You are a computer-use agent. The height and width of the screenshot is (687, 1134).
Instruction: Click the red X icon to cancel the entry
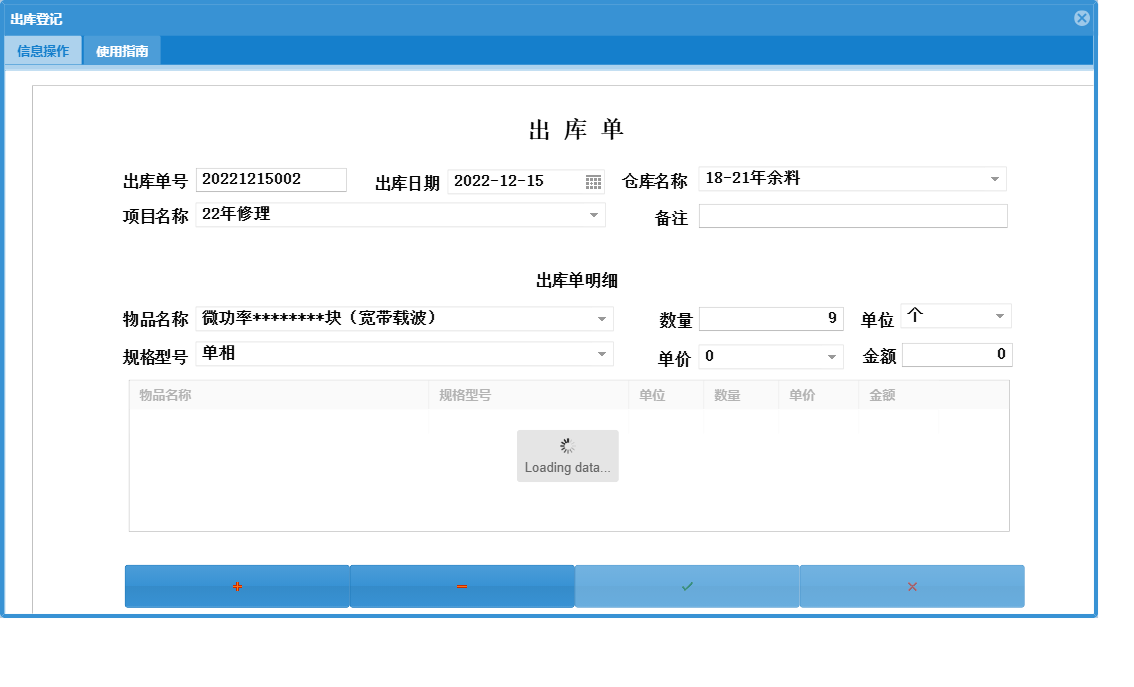tap(912, 586)
